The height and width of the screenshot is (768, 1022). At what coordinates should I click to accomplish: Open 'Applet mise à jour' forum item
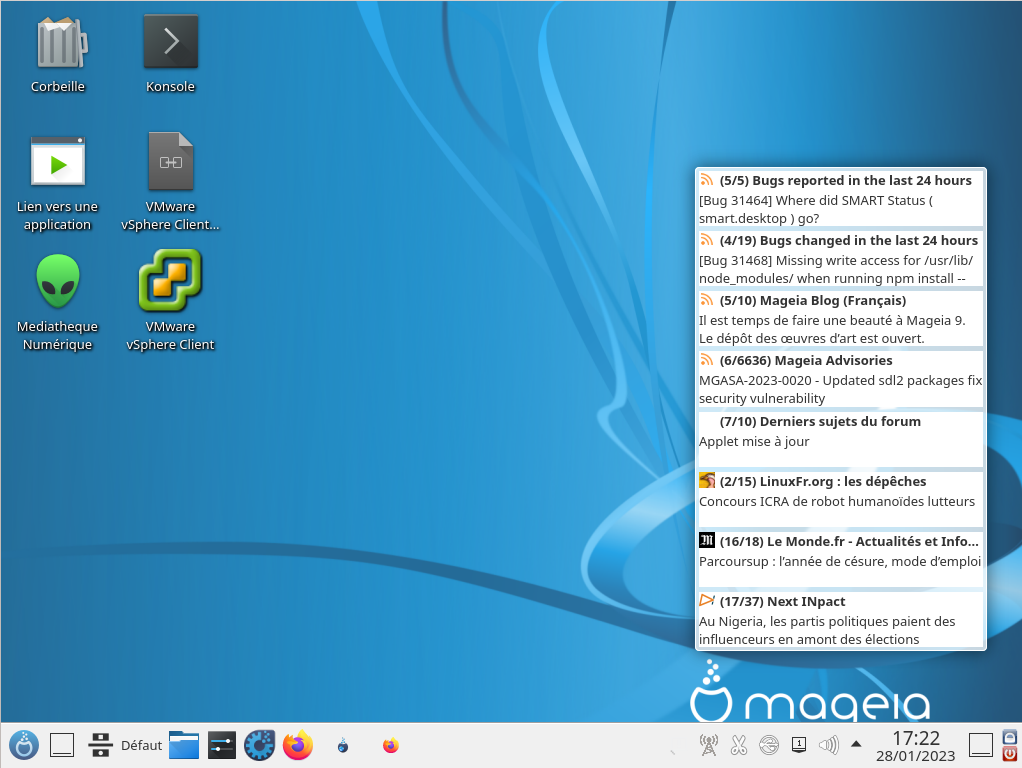pos(754,441)
